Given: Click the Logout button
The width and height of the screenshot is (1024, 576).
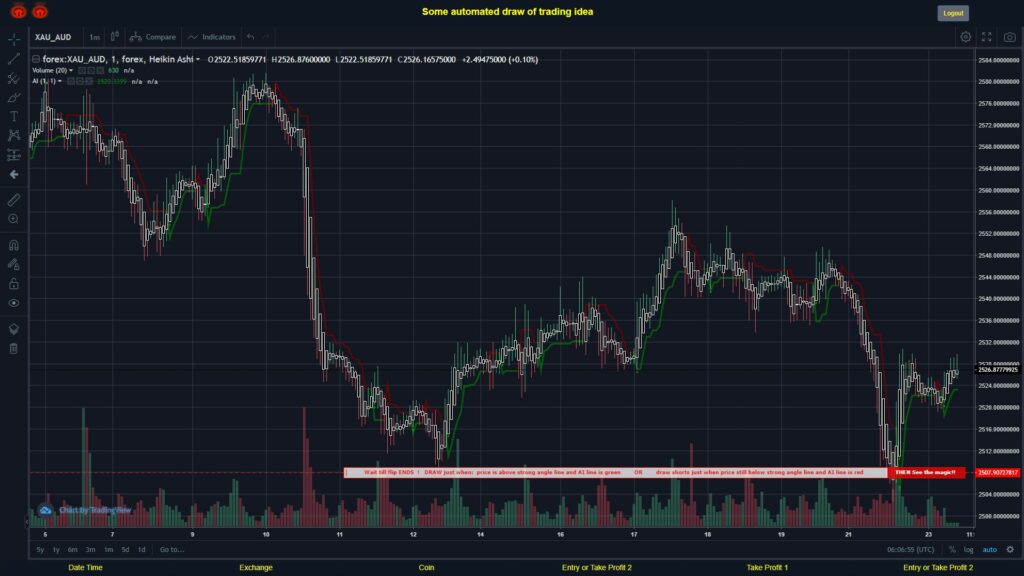Looking at the screenshot, I should point(953,13).
